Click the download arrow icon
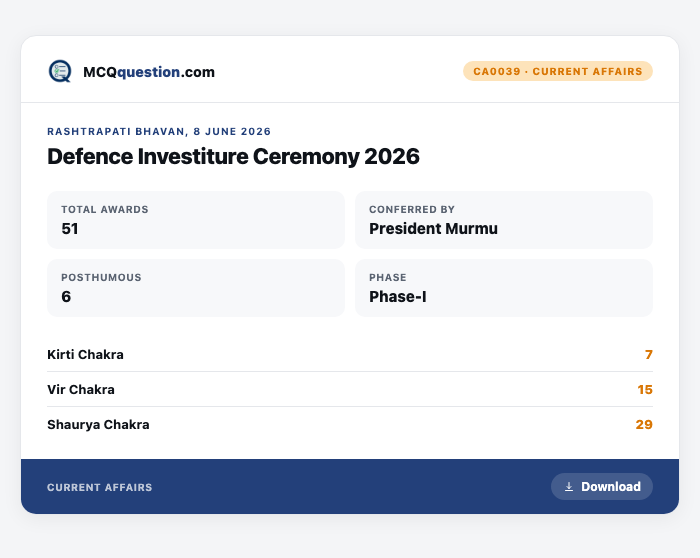 click(569, 487)
